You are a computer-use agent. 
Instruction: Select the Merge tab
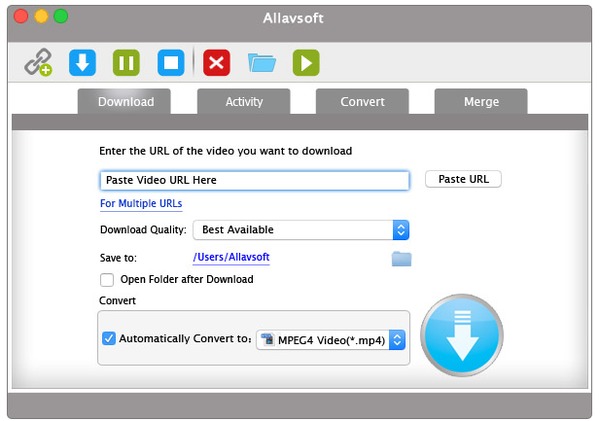[481, 101]
